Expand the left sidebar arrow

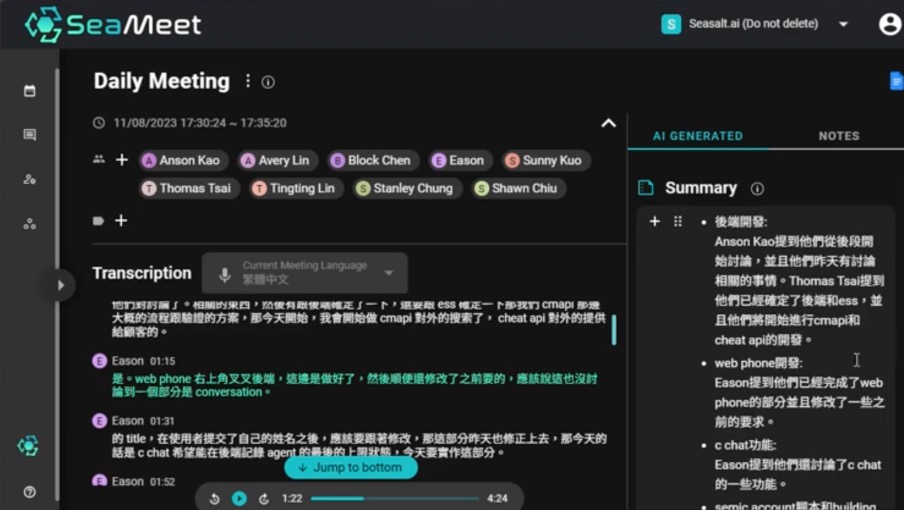tap(60, 285)
